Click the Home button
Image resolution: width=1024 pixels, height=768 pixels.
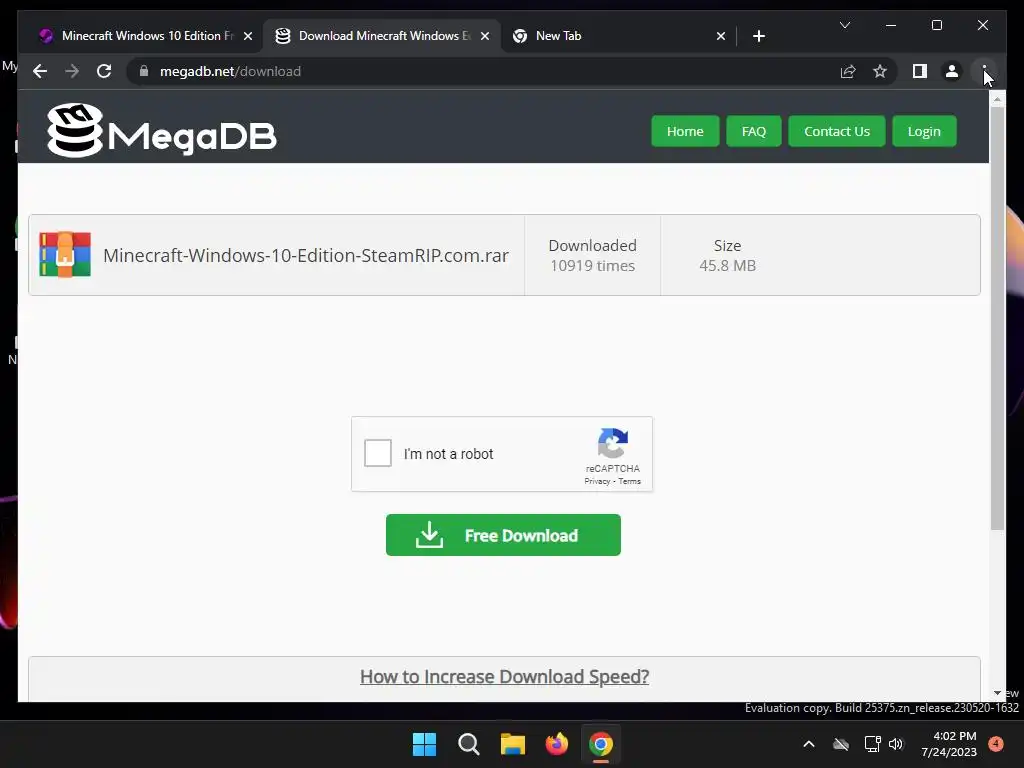685,131
